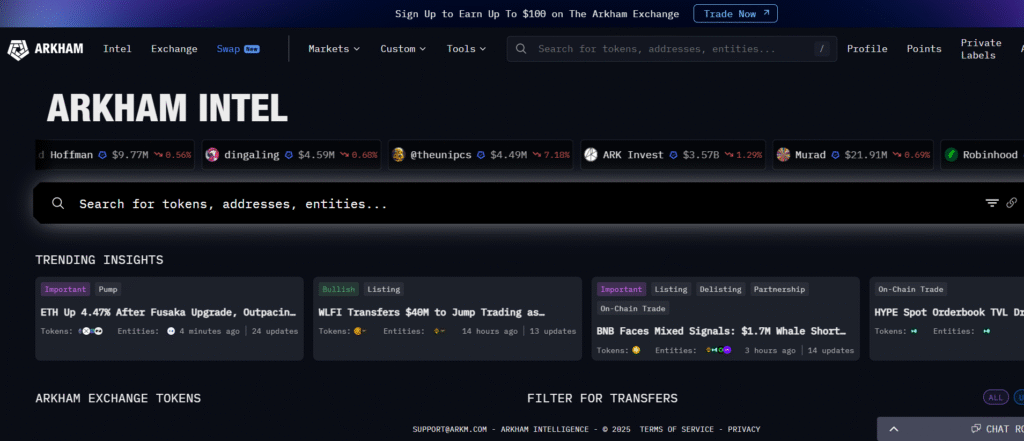Image resolution: width=1024 pixels, height=441 pixels.
Task: Click the Privacy footer link
Action: coord(744,429)
